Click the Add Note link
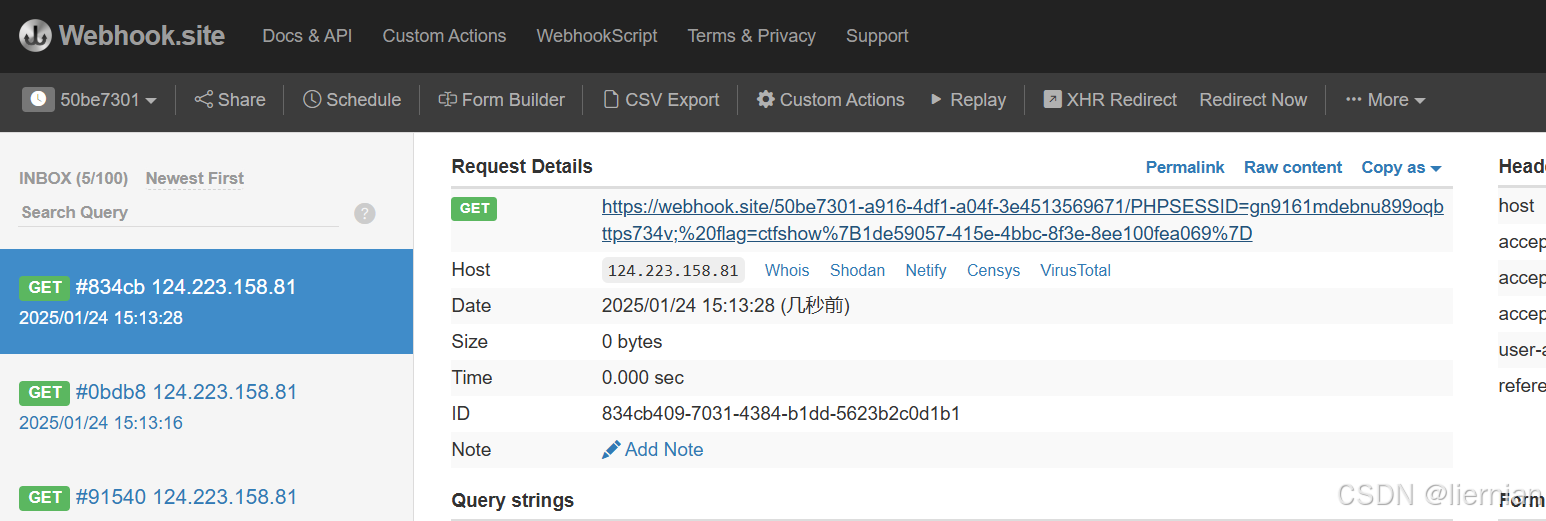 653,450
